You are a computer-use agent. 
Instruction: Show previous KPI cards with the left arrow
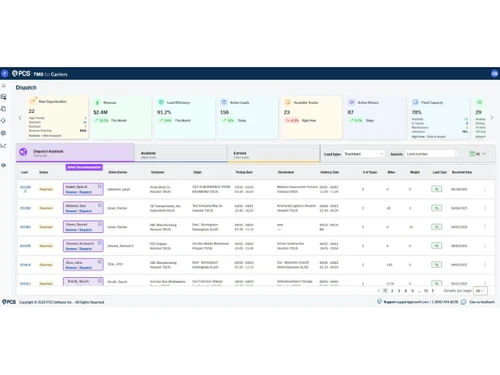coord(20,118)
